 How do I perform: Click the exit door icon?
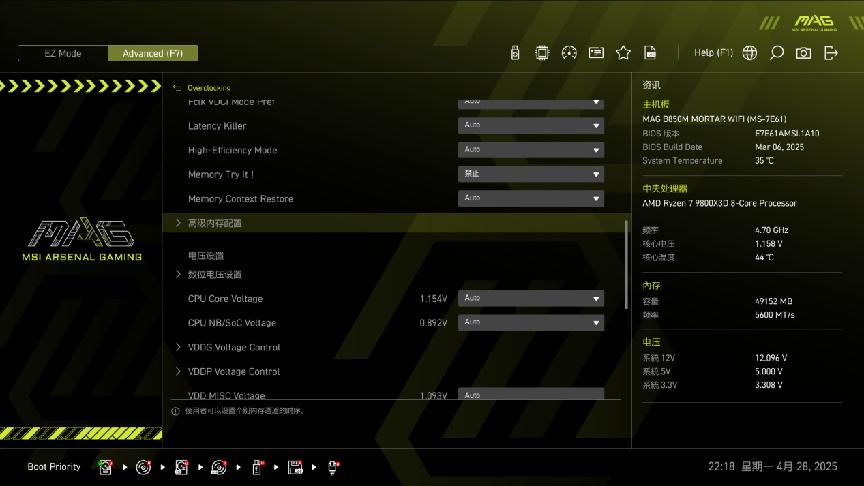pyautogui.click(x=830, y=53)
